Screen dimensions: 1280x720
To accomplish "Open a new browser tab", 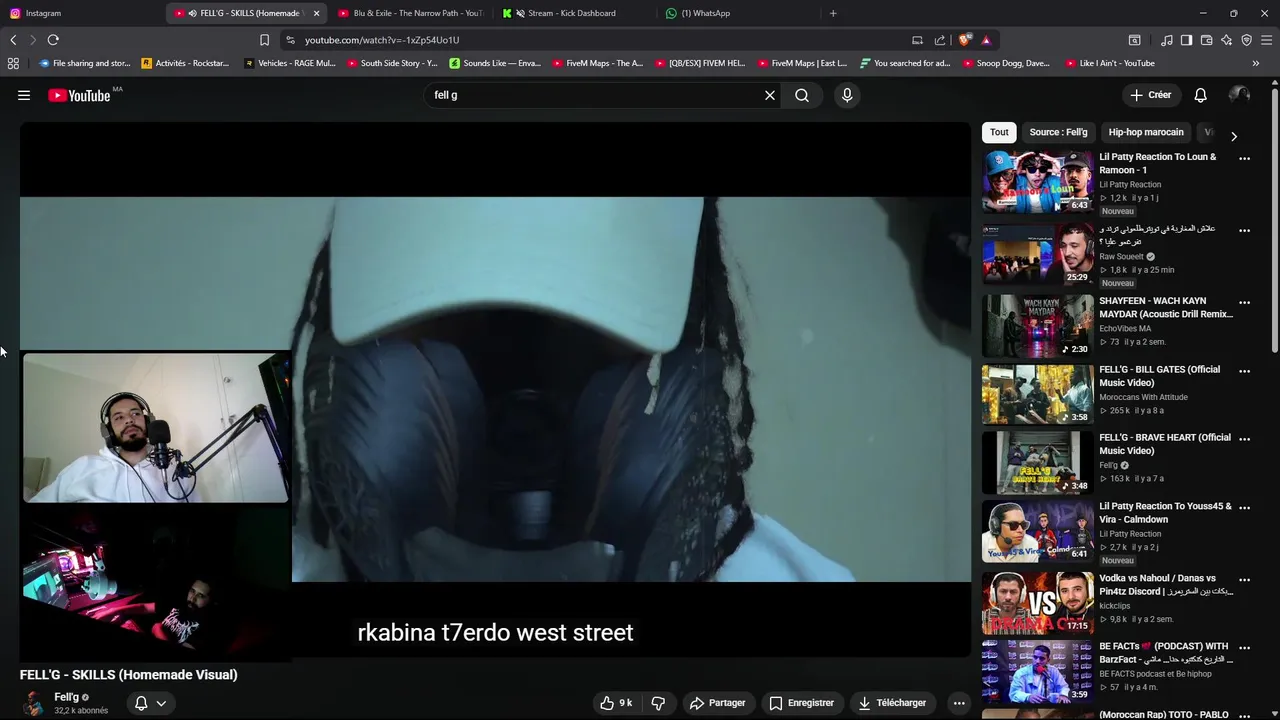I will 833,13.
